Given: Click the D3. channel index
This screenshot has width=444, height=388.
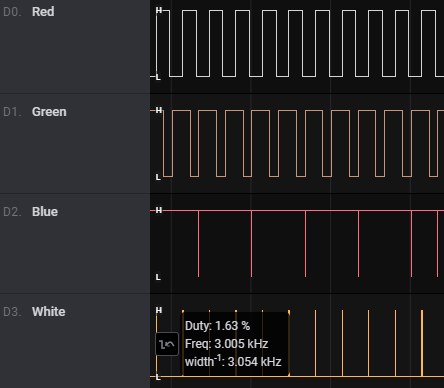Looking at the screenshot, I should pyautogui.click(x=12, y=312).
